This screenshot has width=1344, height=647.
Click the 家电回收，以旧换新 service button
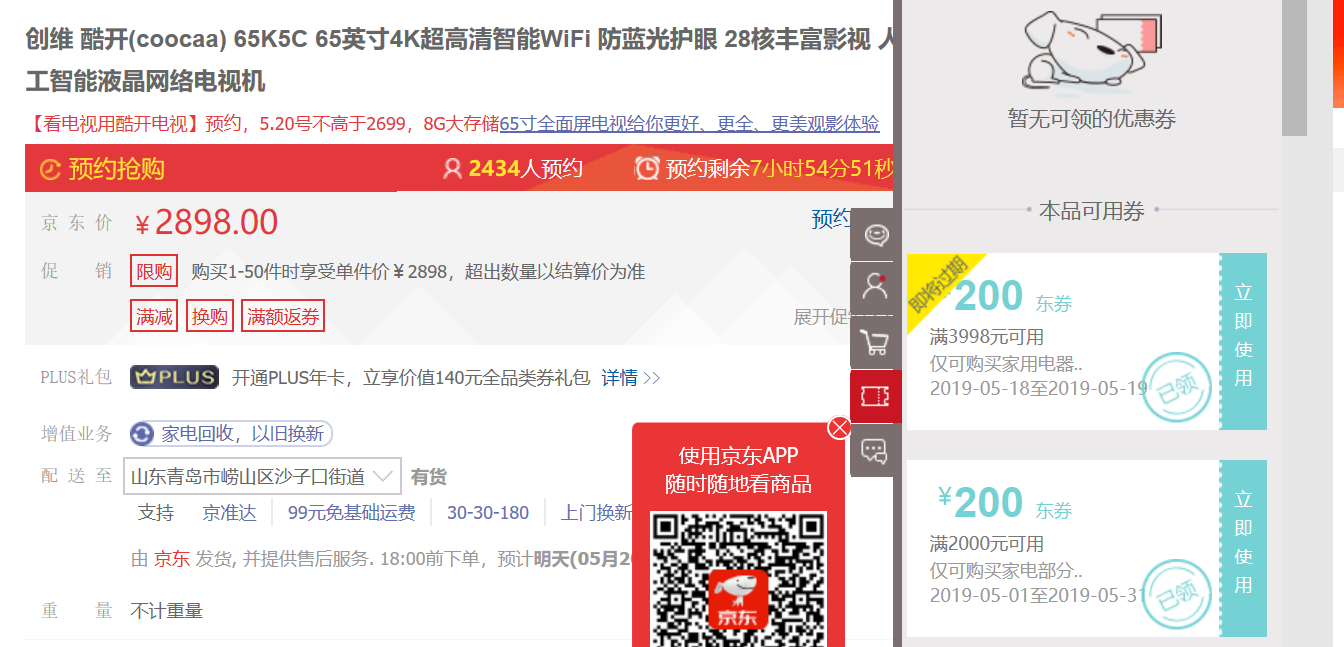click(231, 434)
